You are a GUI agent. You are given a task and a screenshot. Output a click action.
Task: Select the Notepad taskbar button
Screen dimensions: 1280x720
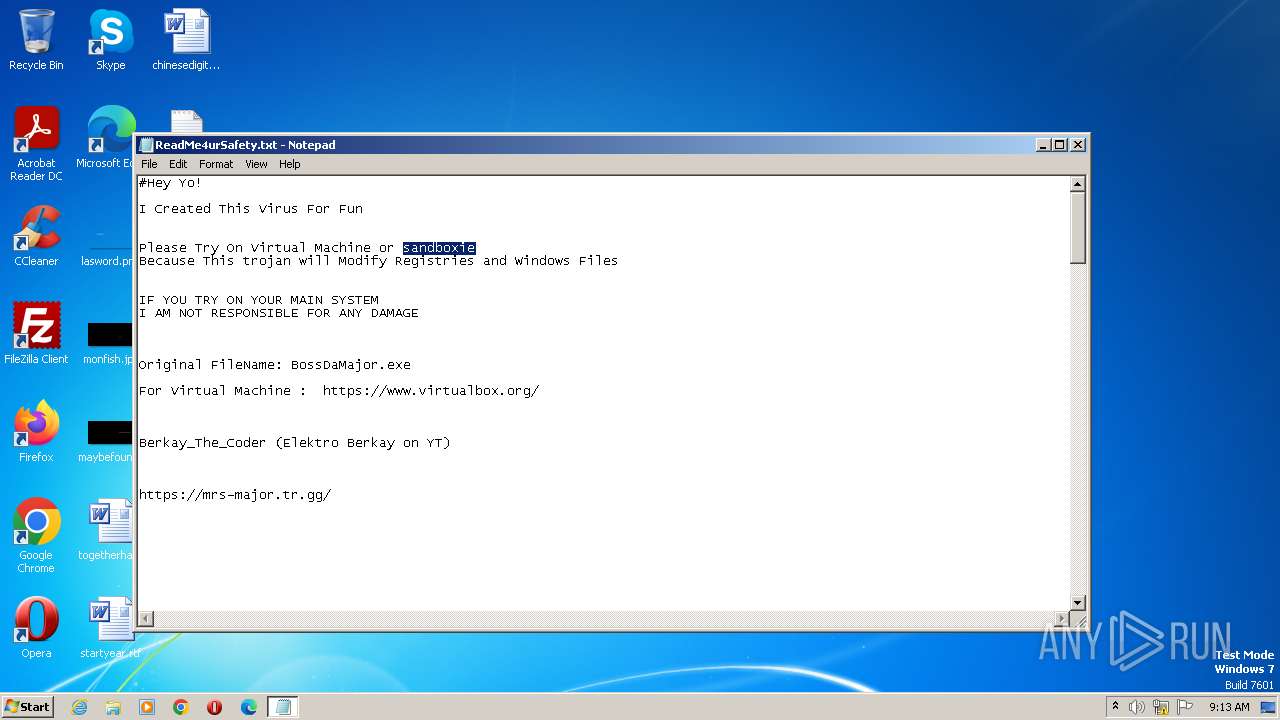tap(283, 707)
